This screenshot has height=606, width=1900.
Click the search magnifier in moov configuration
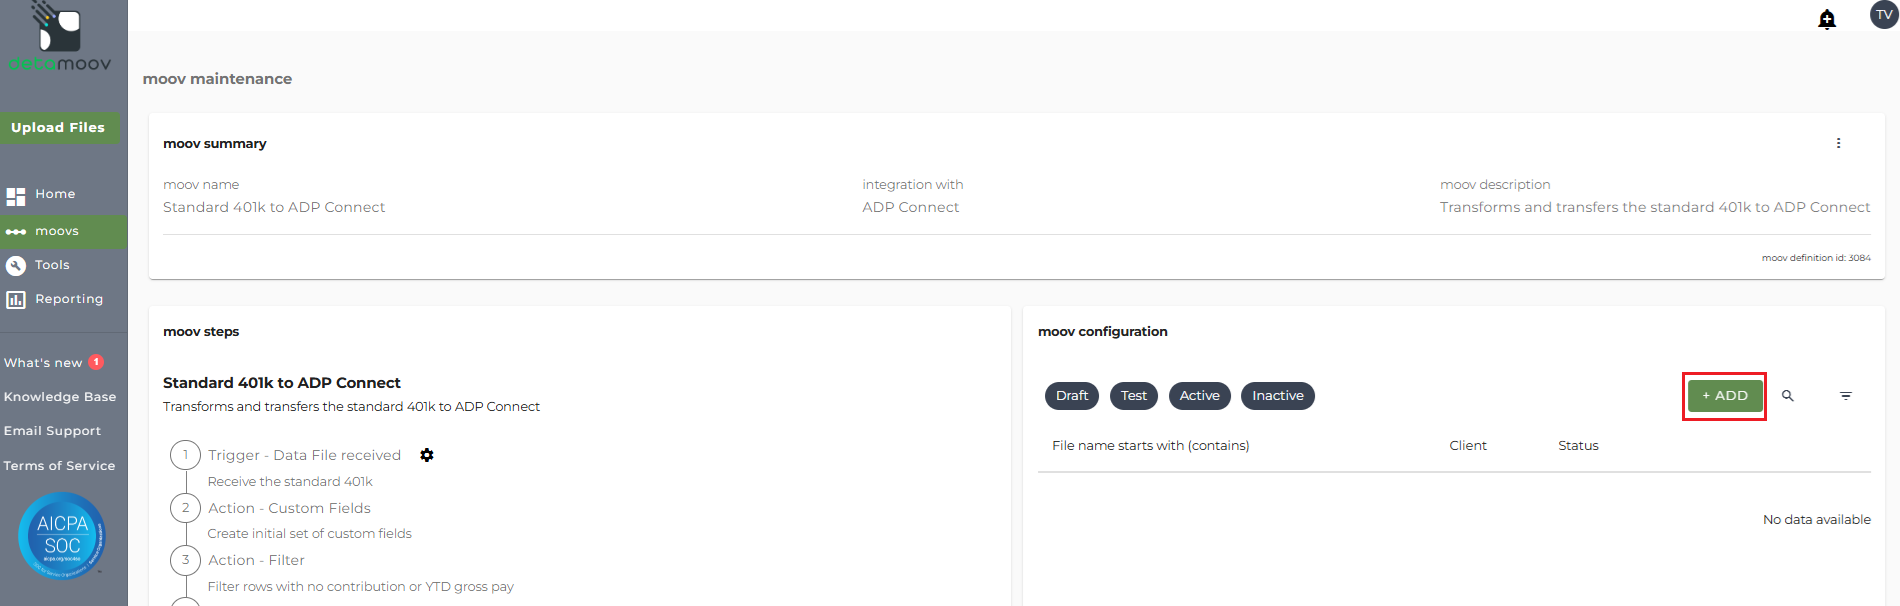1788,396
